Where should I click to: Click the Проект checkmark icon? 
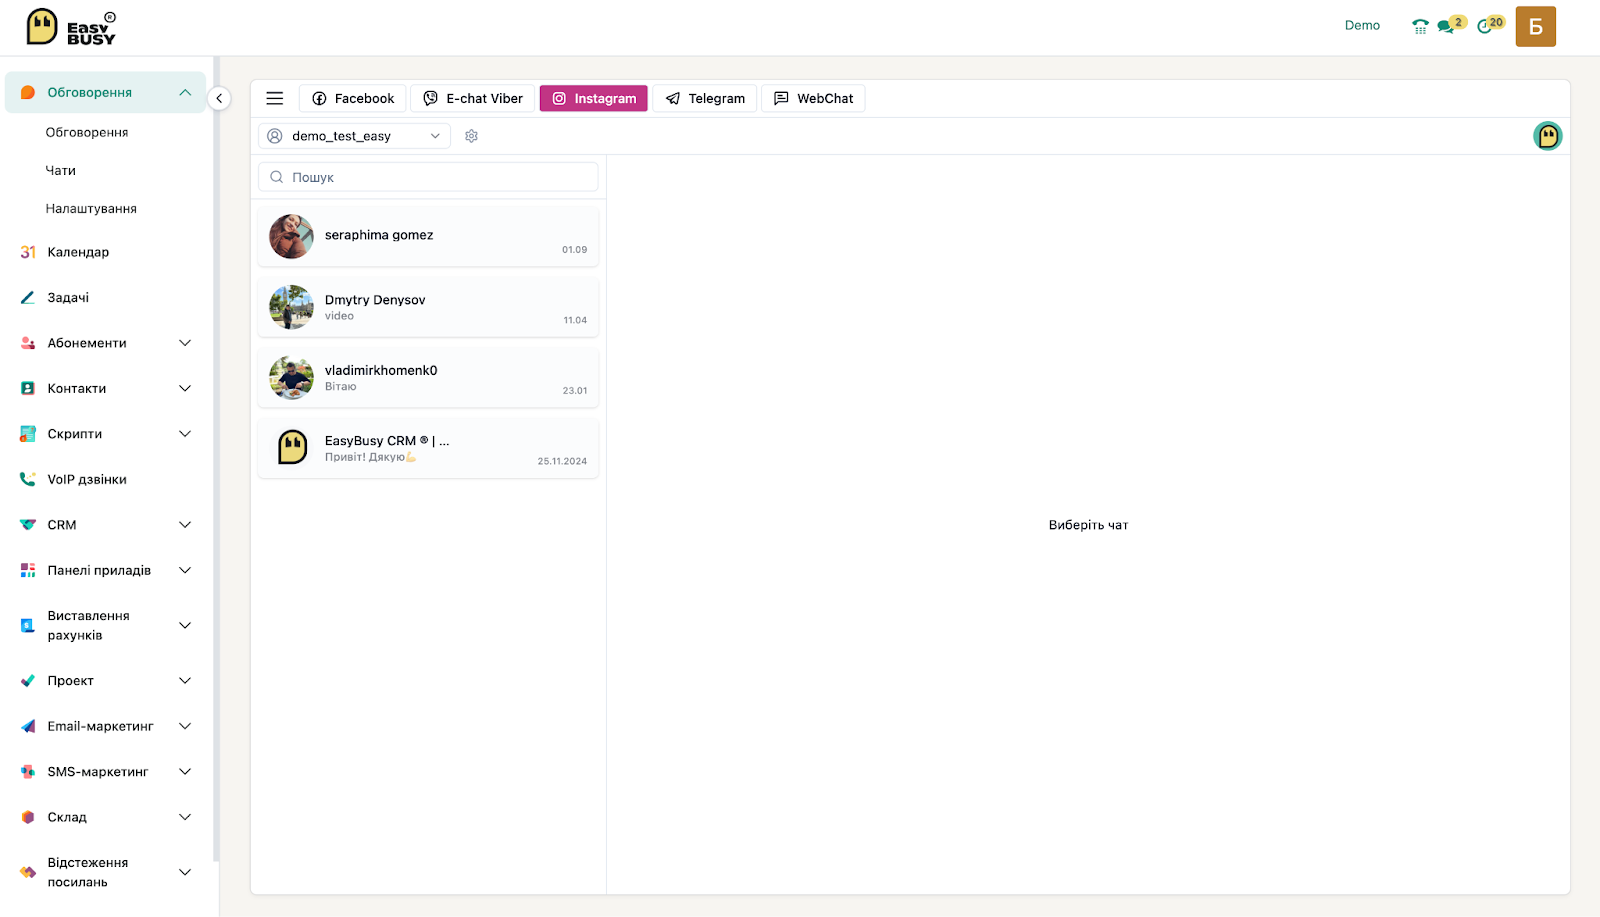[28, 681]
